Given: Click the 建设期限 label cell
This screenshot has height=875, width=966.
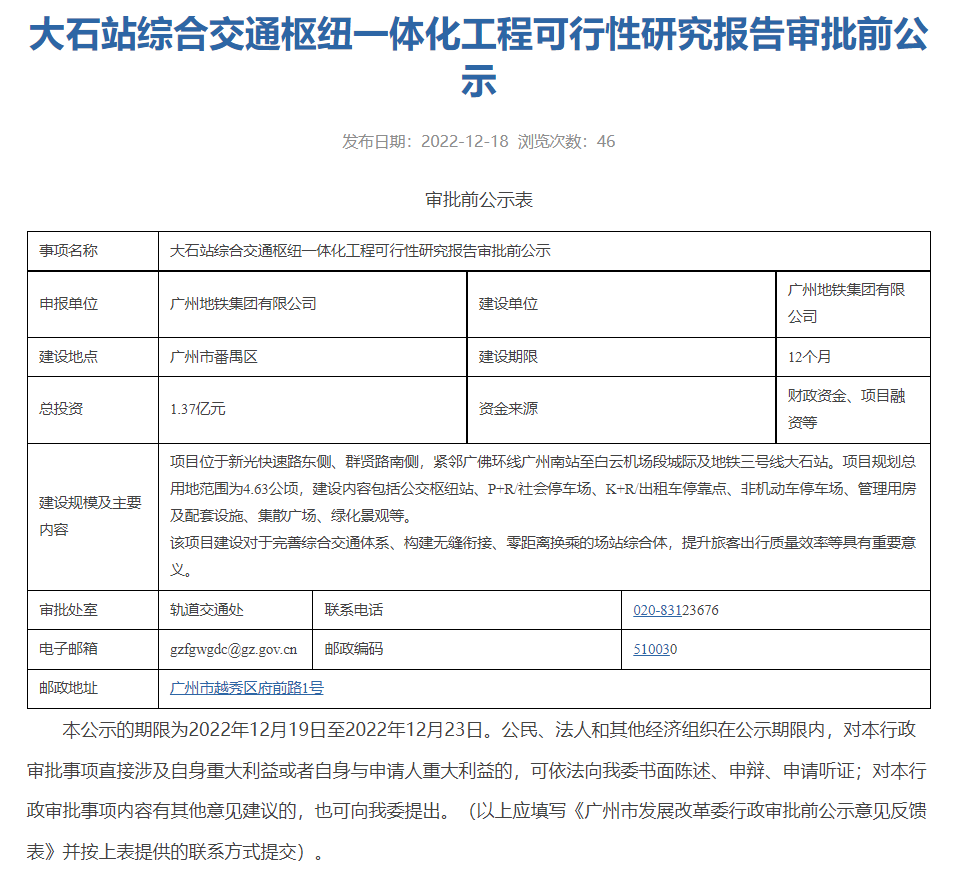Looking at the screenshot, I should 621,357.
